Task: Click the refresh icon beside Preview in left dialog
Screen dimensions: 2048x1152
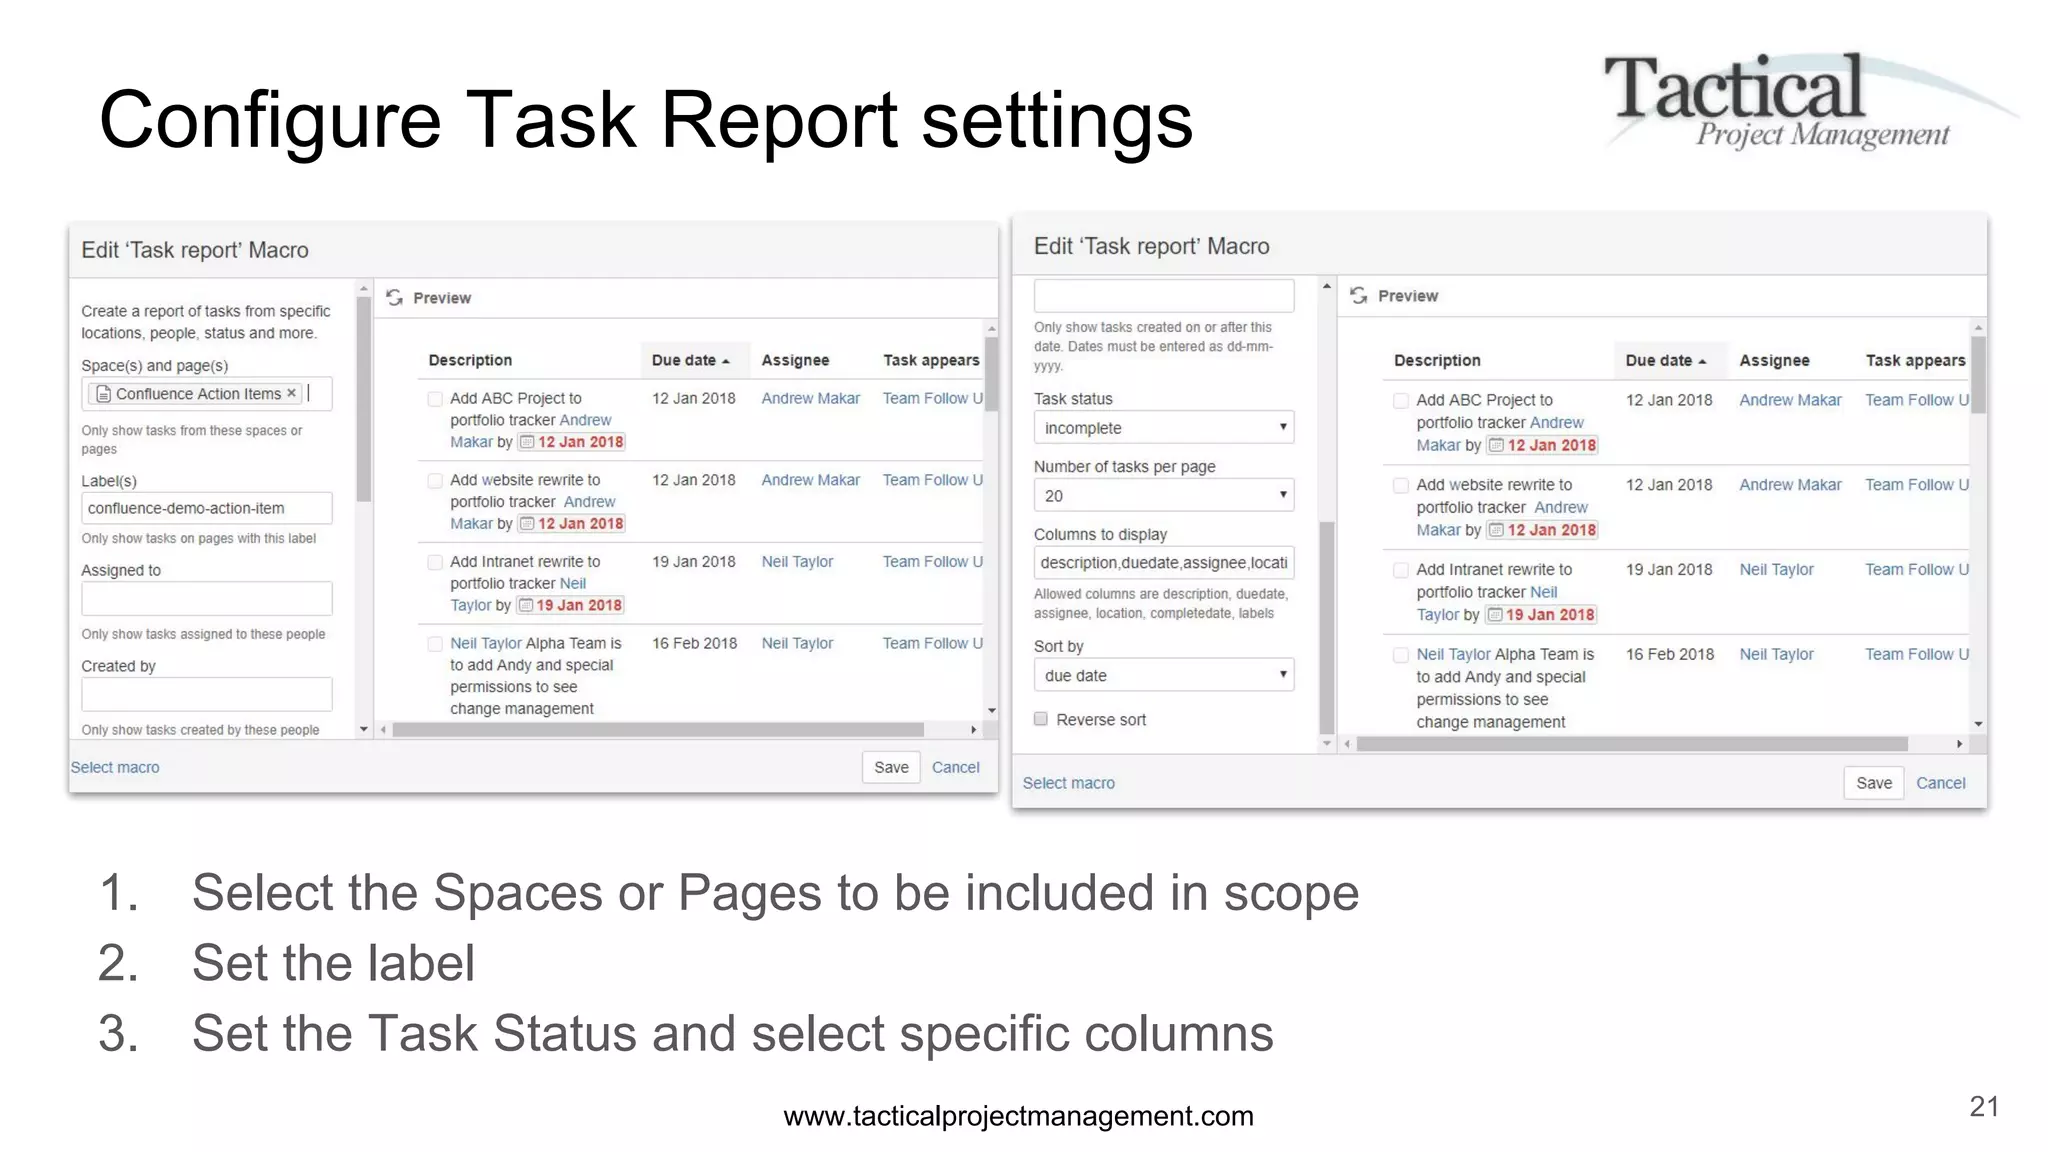Action: coord(395,298)
